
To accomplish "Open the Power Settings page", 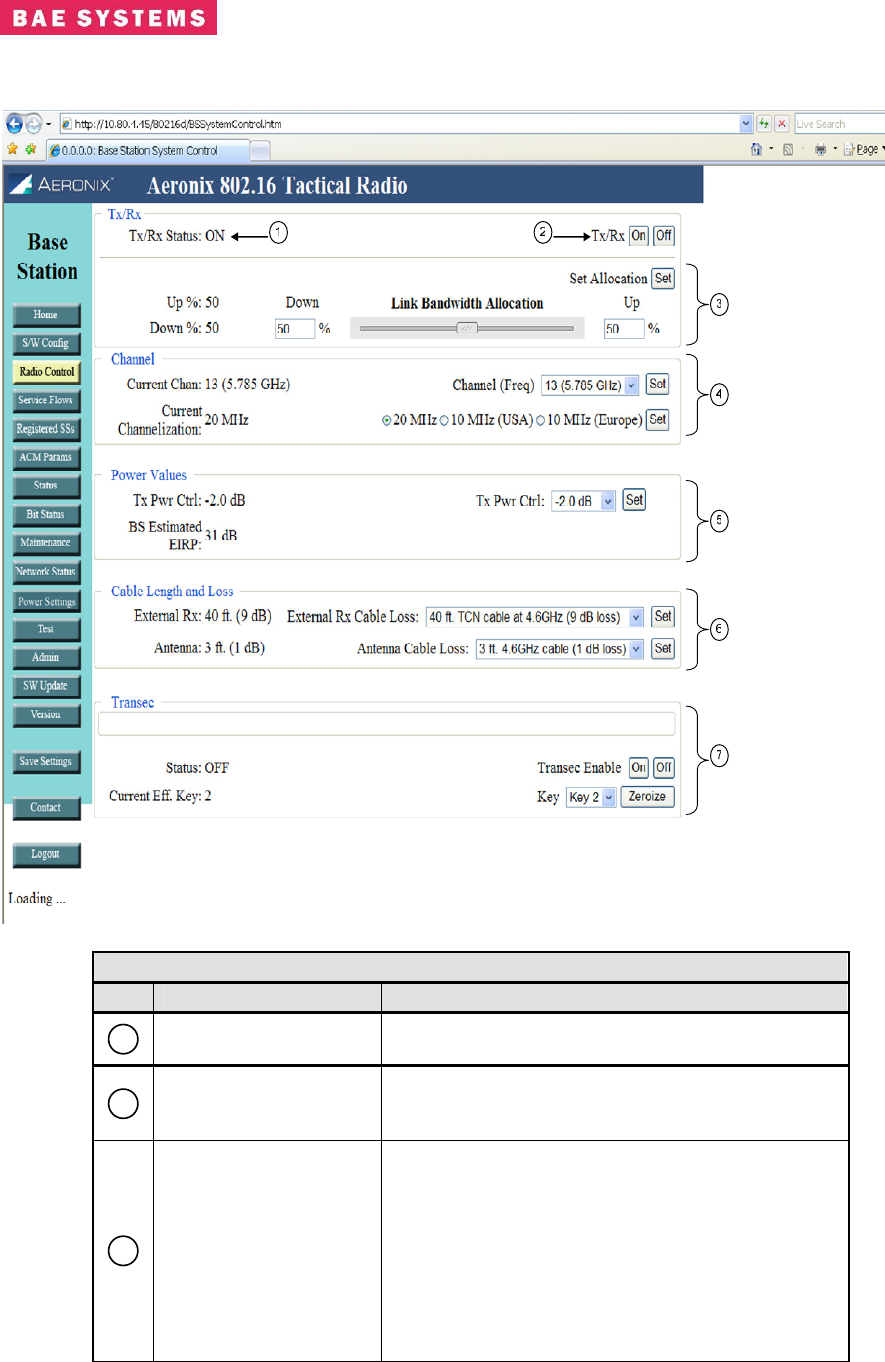I will pos(45,602).
